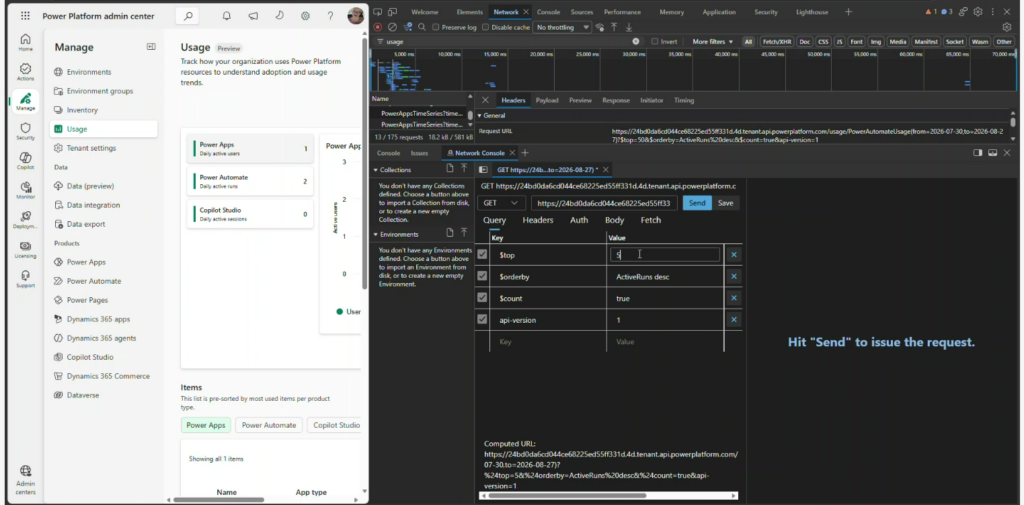Toggle the Disable cache checkbox
The height and width of the screenshot is (505, 1024).
coord(485,27)
